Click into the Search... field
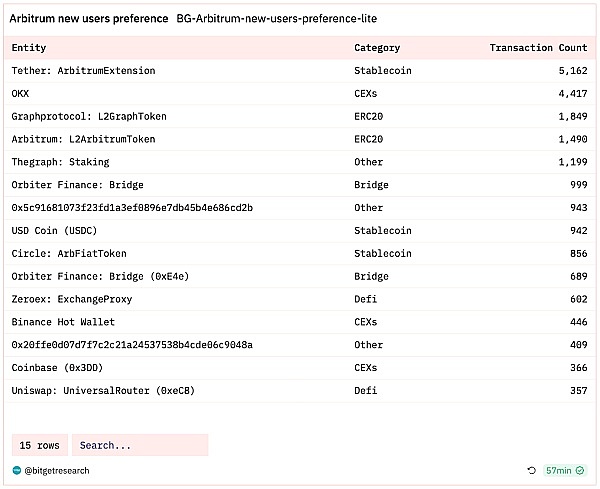This screenshot has height=489, width=600. pos(139,445)
